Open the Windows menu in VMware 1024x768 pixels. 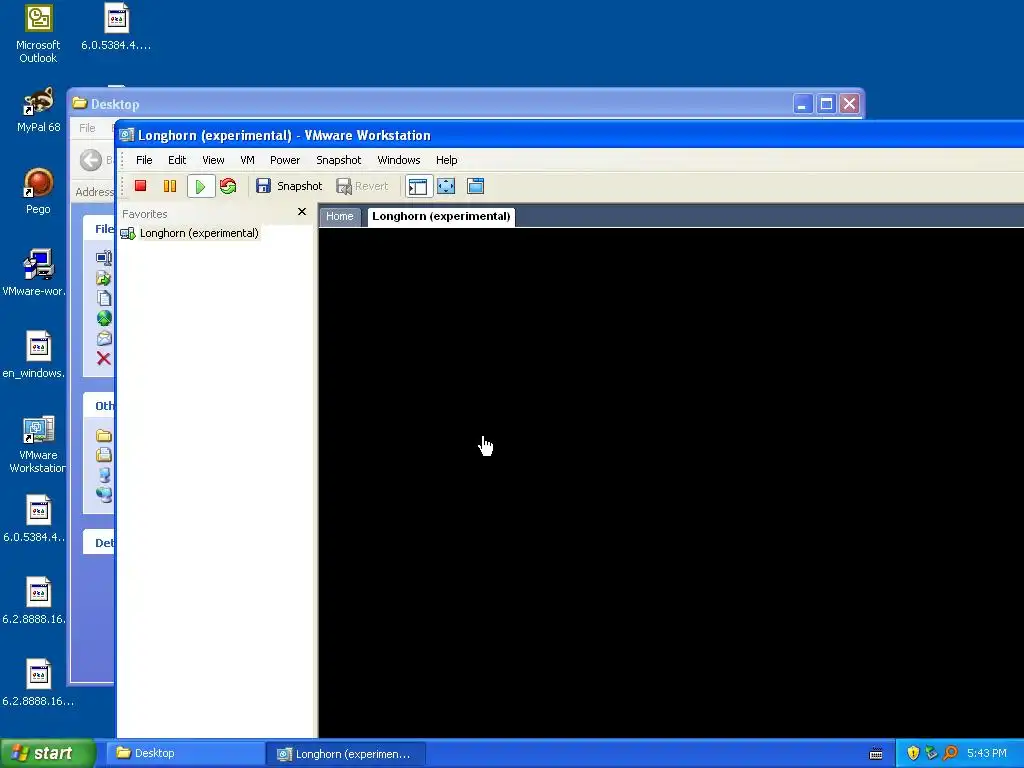click(398, 160)
